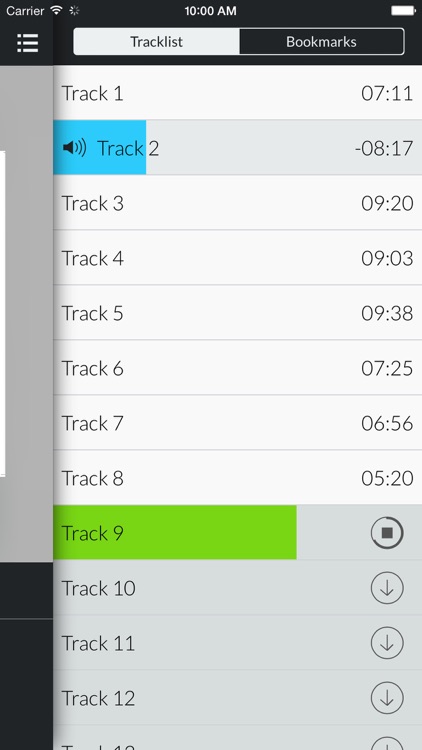This screenshot has height=750, width=422.
Task: Click the green Track 9 download progress
Action: 175,532
